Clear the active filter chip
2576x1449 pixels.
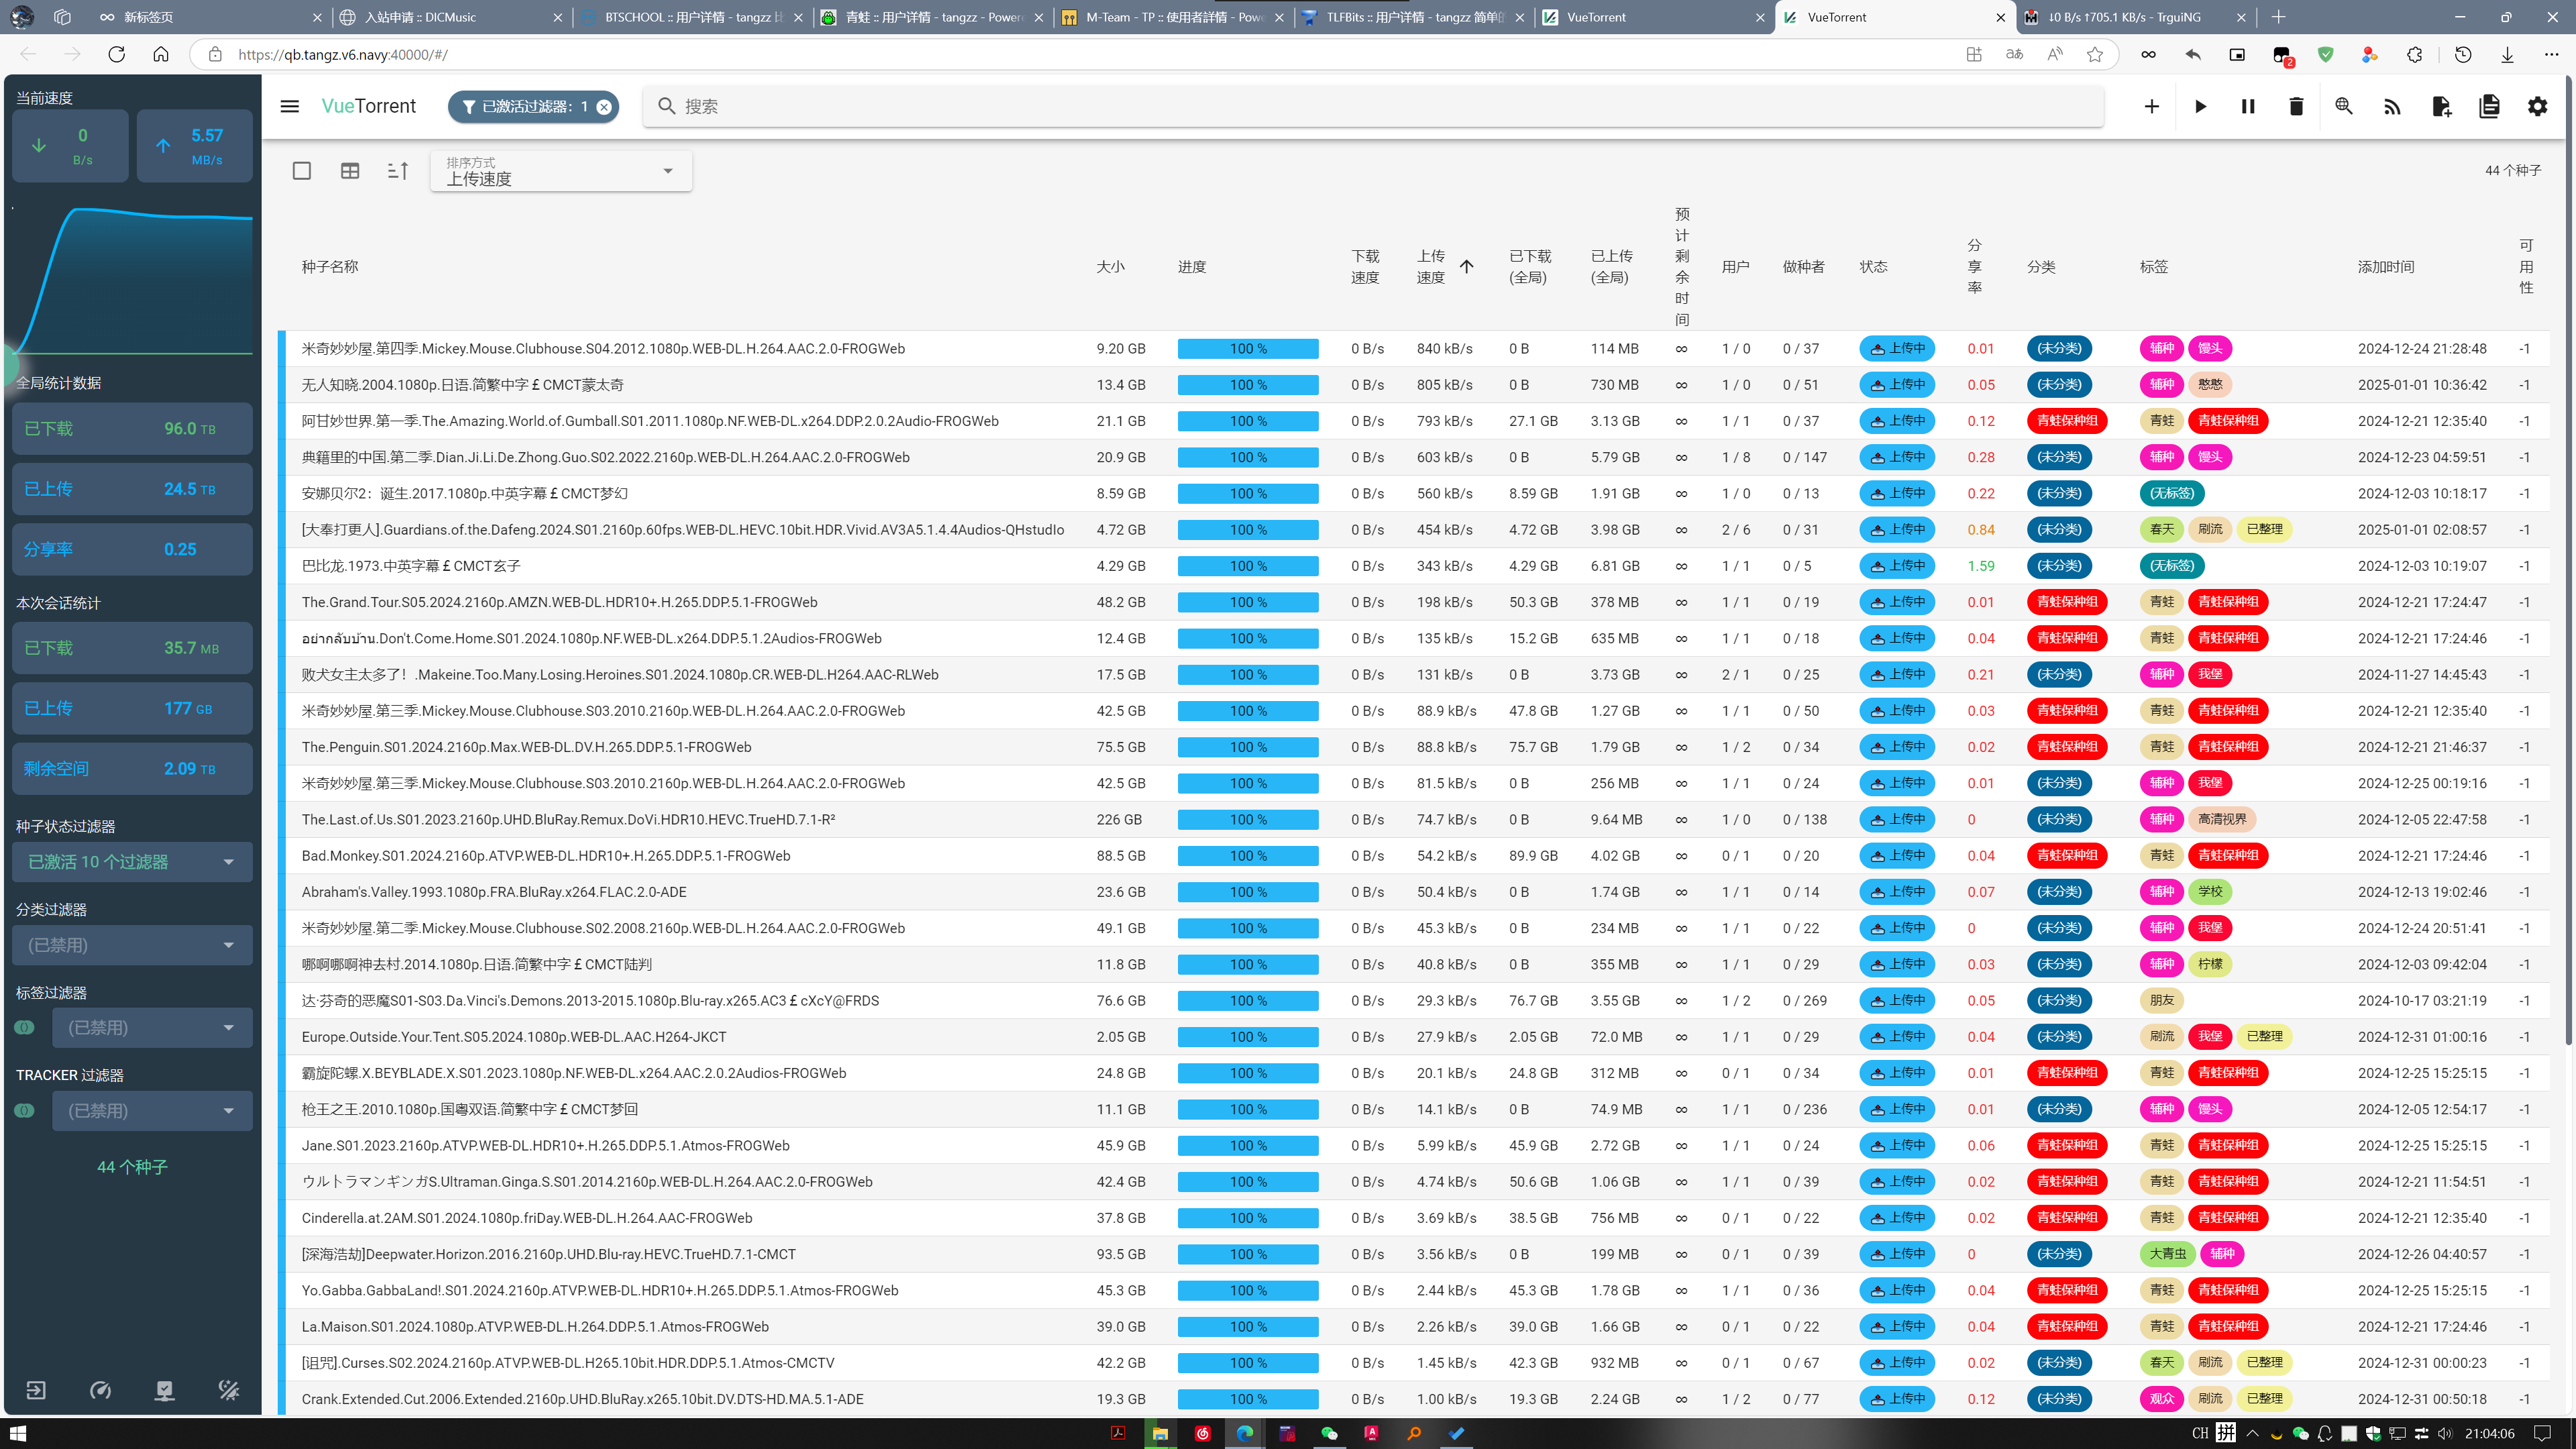point(604,107)
